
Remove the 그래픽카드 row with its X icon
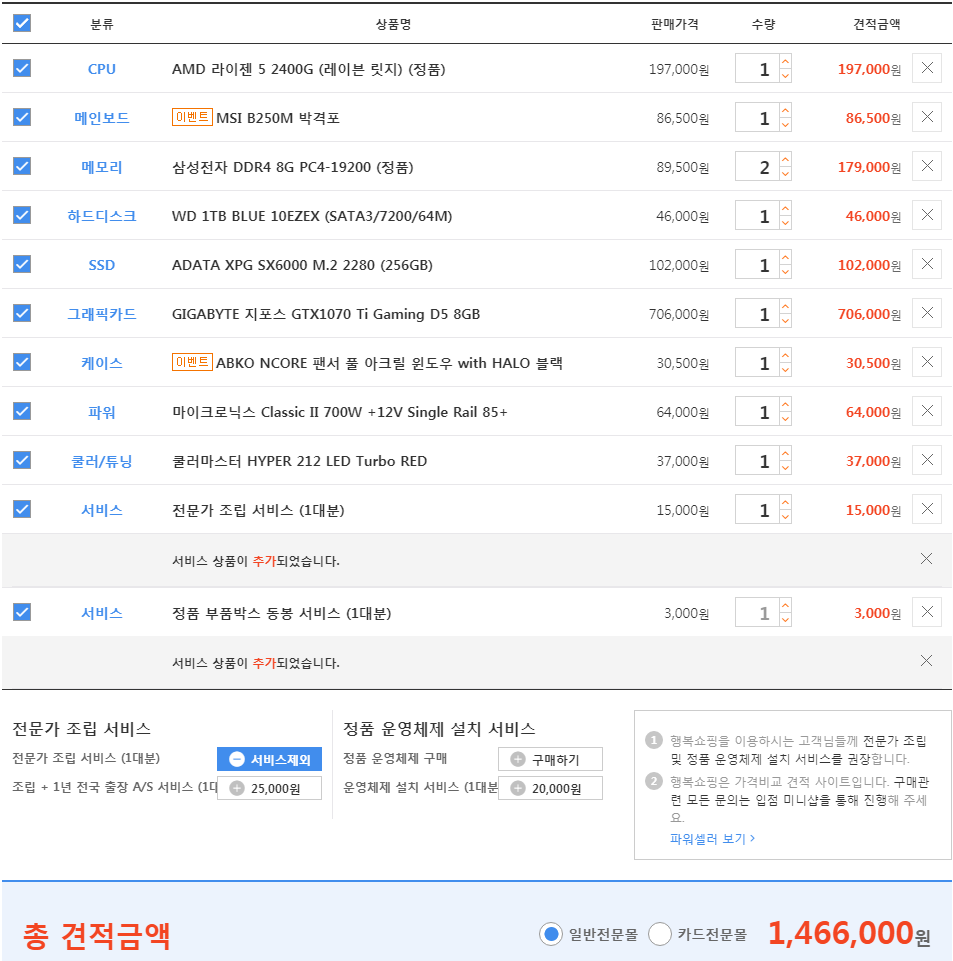[927, 313]
